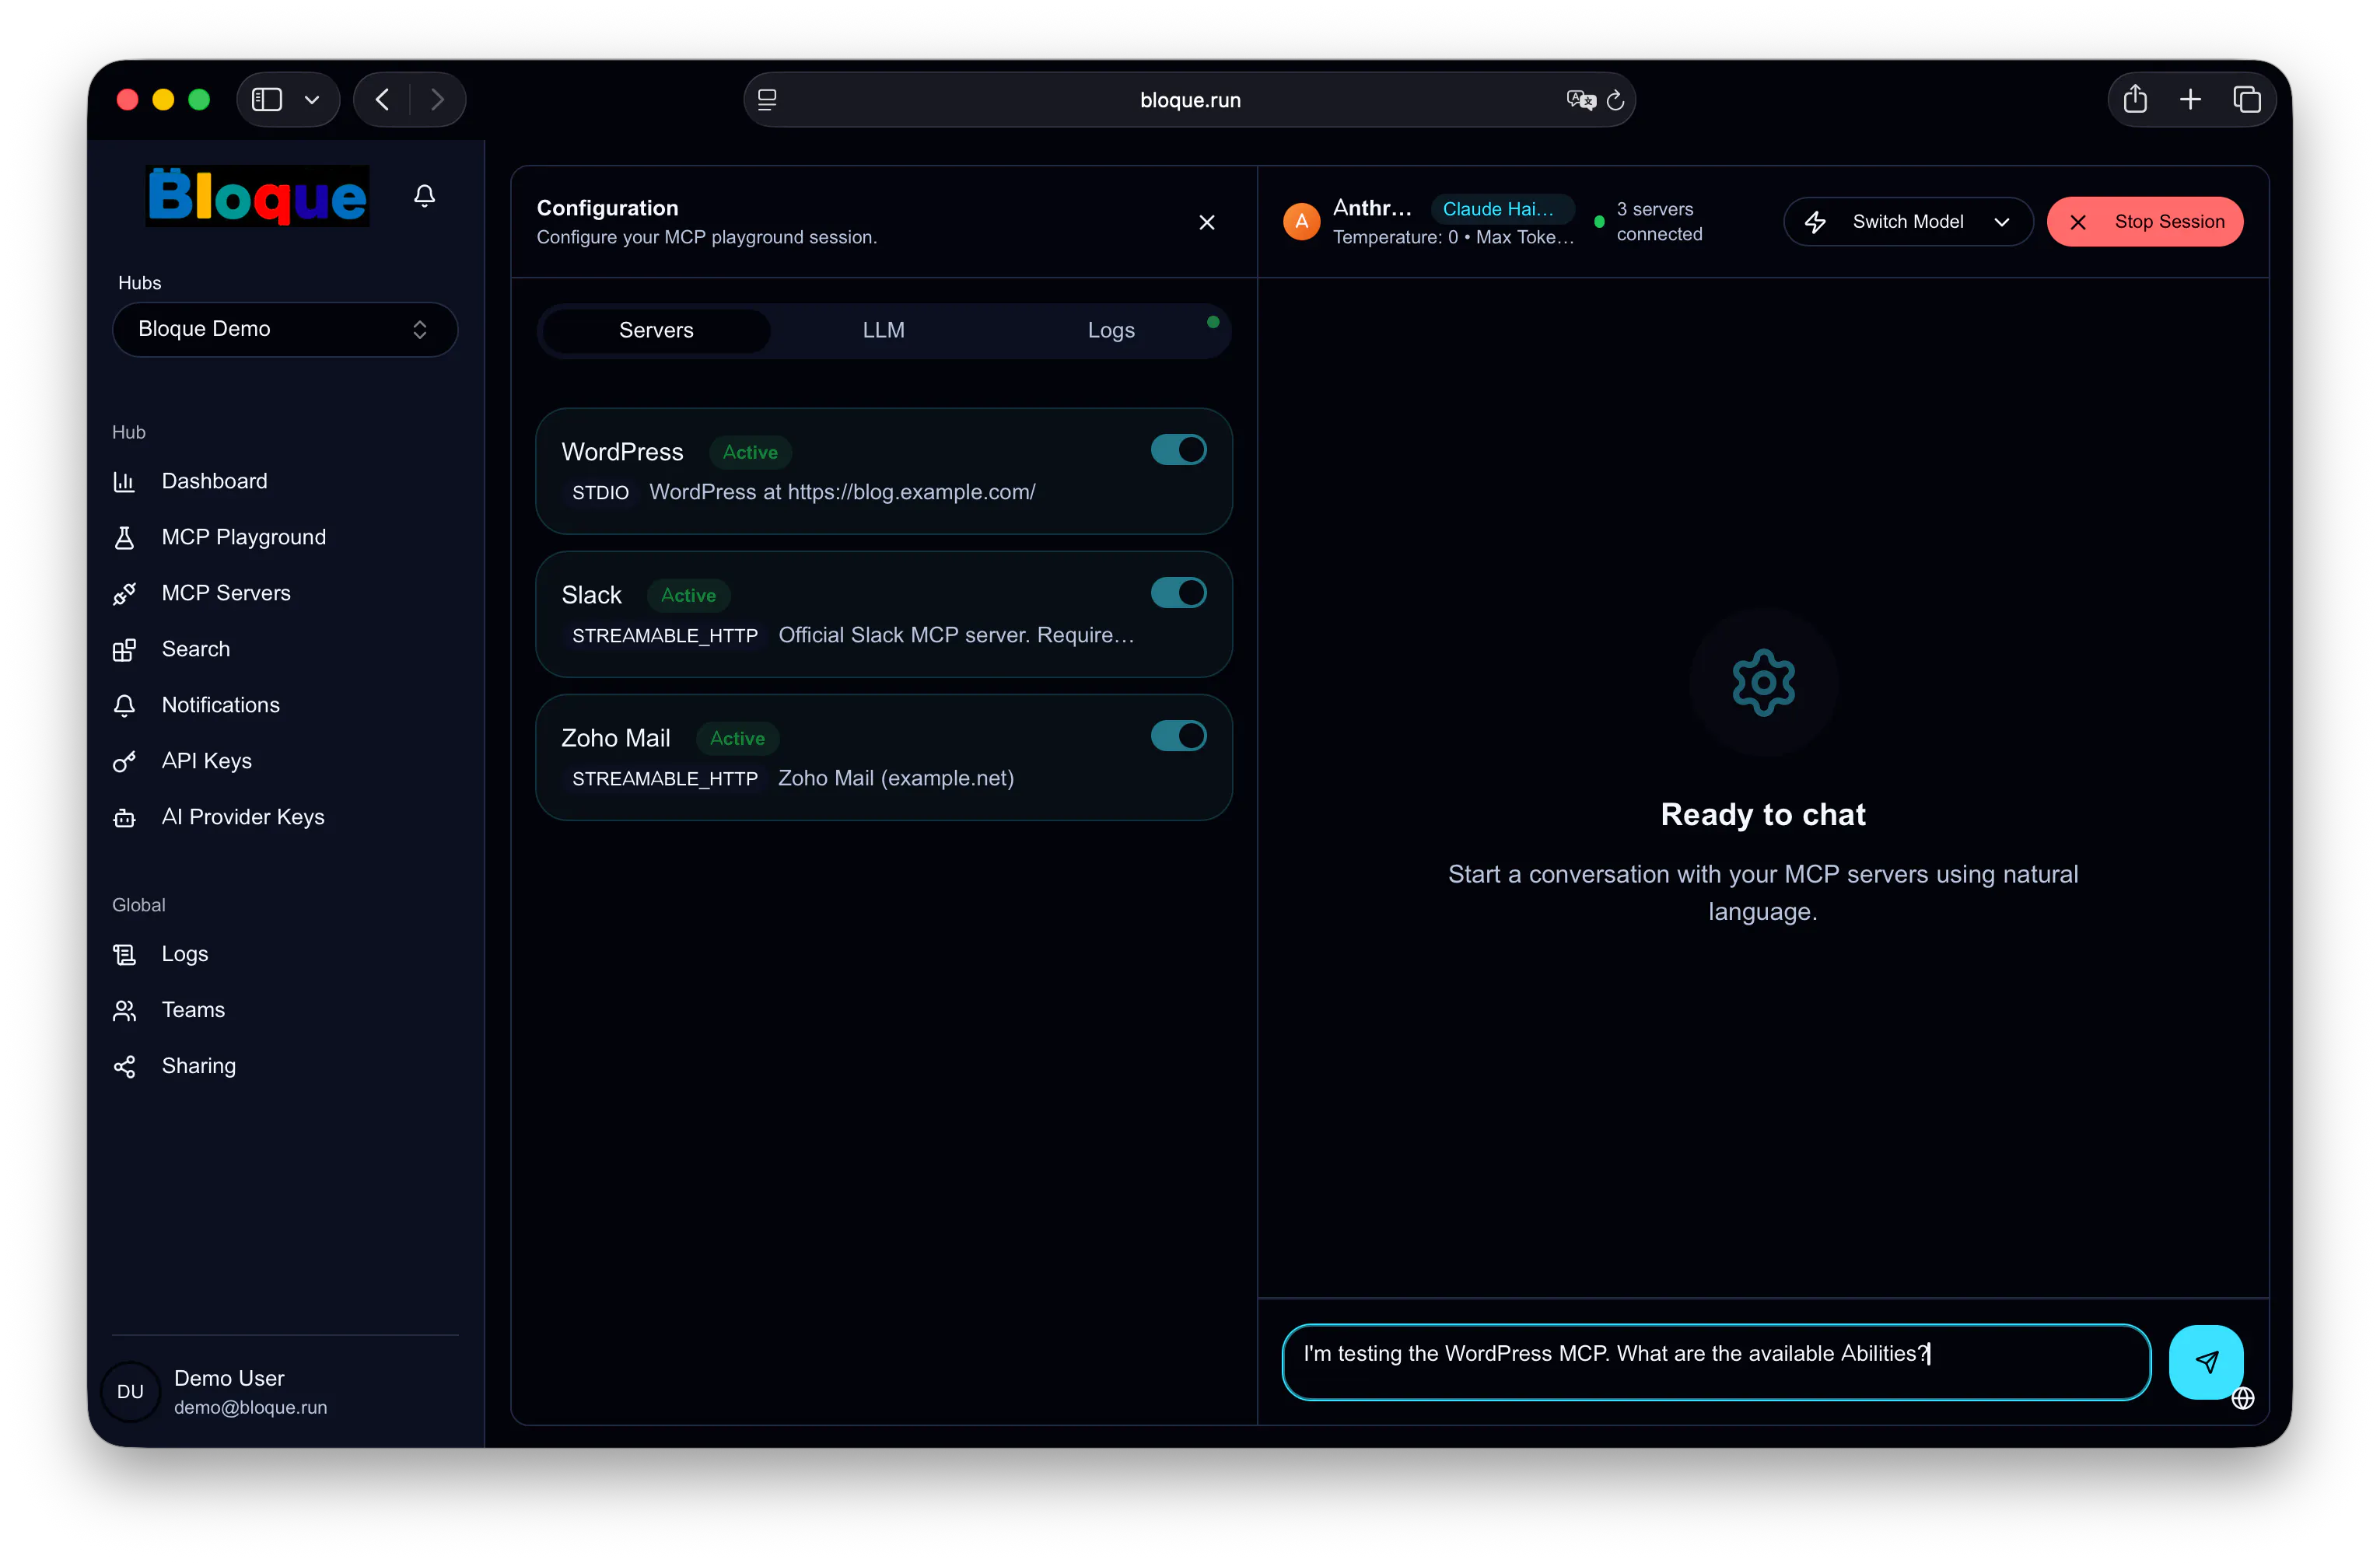Click the browser forward arrow
2380x1563 pixels.
pyautogui.click(x=438, y=99)
